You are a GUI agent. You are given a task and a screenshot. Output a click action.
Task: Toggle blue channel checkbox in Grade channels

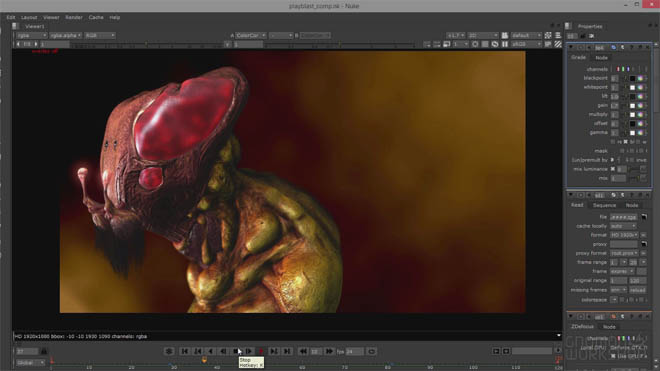tap(628, 69)
